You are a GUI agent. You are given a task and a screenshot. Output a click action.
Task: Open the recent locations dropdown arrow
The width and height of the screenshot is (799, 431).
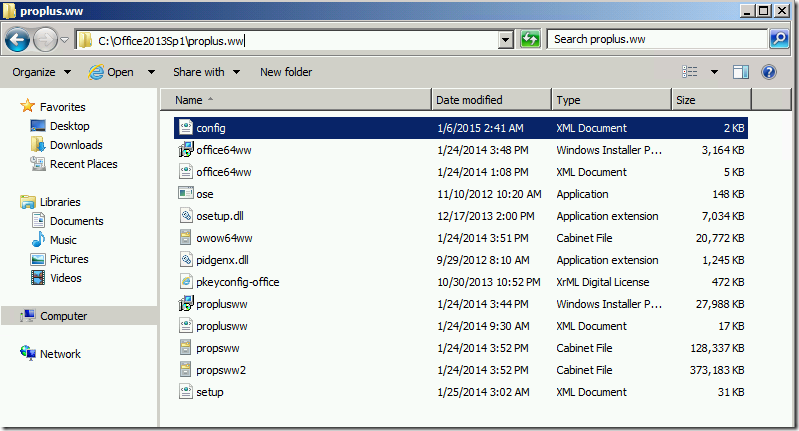click(x=65, y=40)
